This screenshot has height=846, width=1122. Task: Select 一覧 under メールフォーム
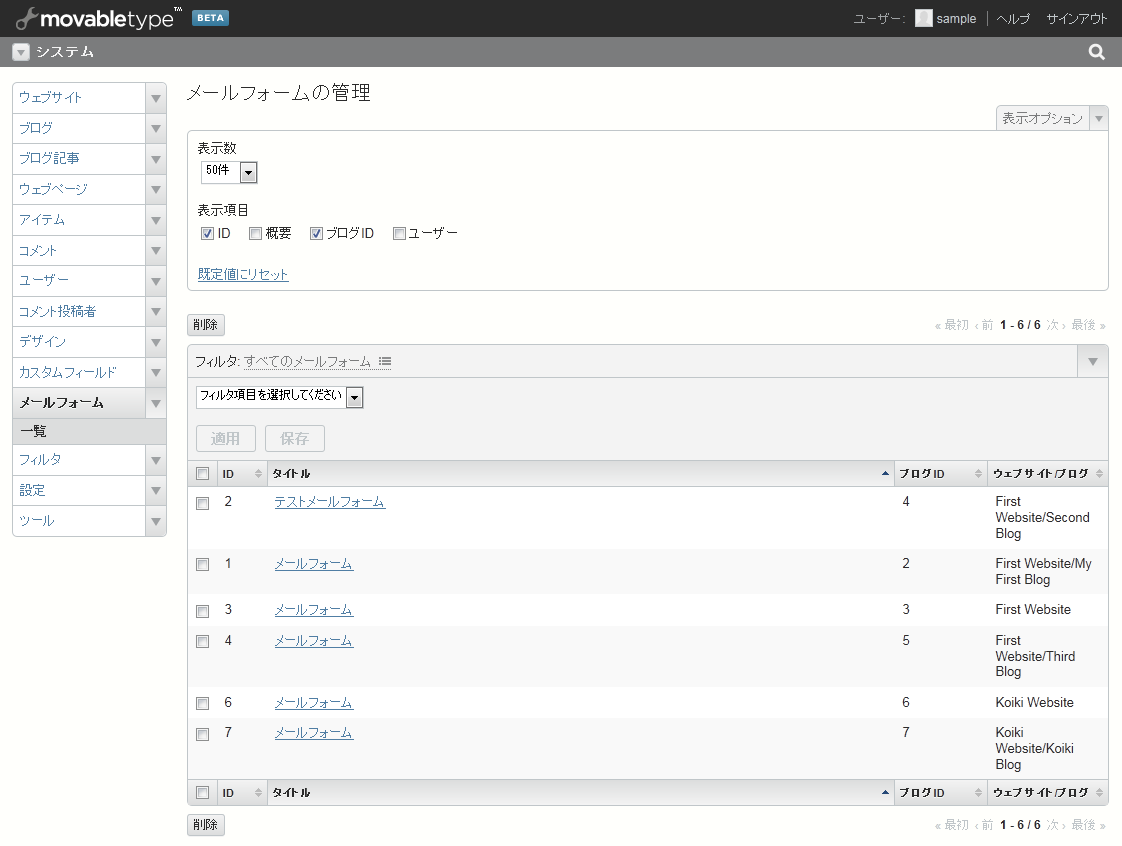click(34, 432)
